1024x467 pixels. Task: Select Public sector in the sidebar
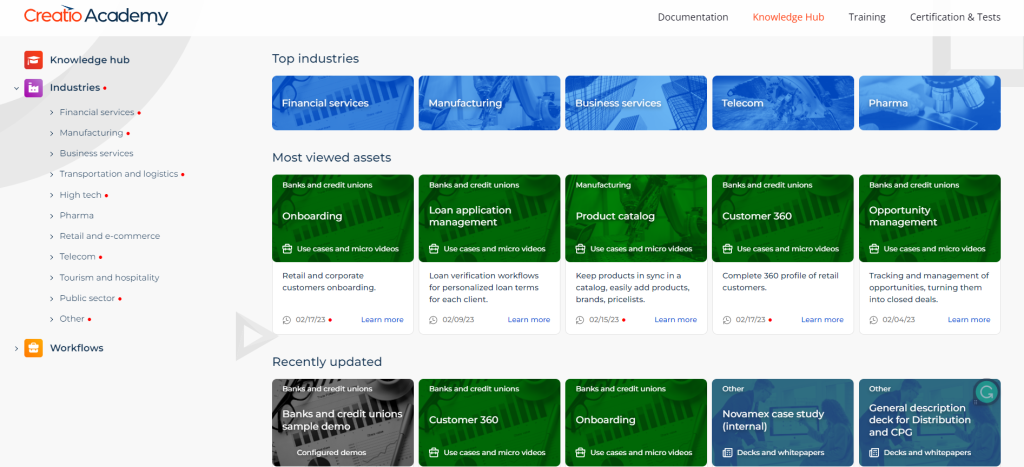(x=88, y=298)
